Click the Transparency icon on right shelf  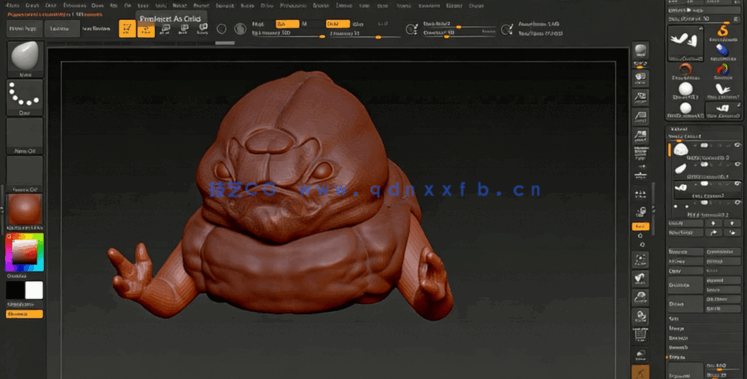pyautogui.click(x=641, y=355)
